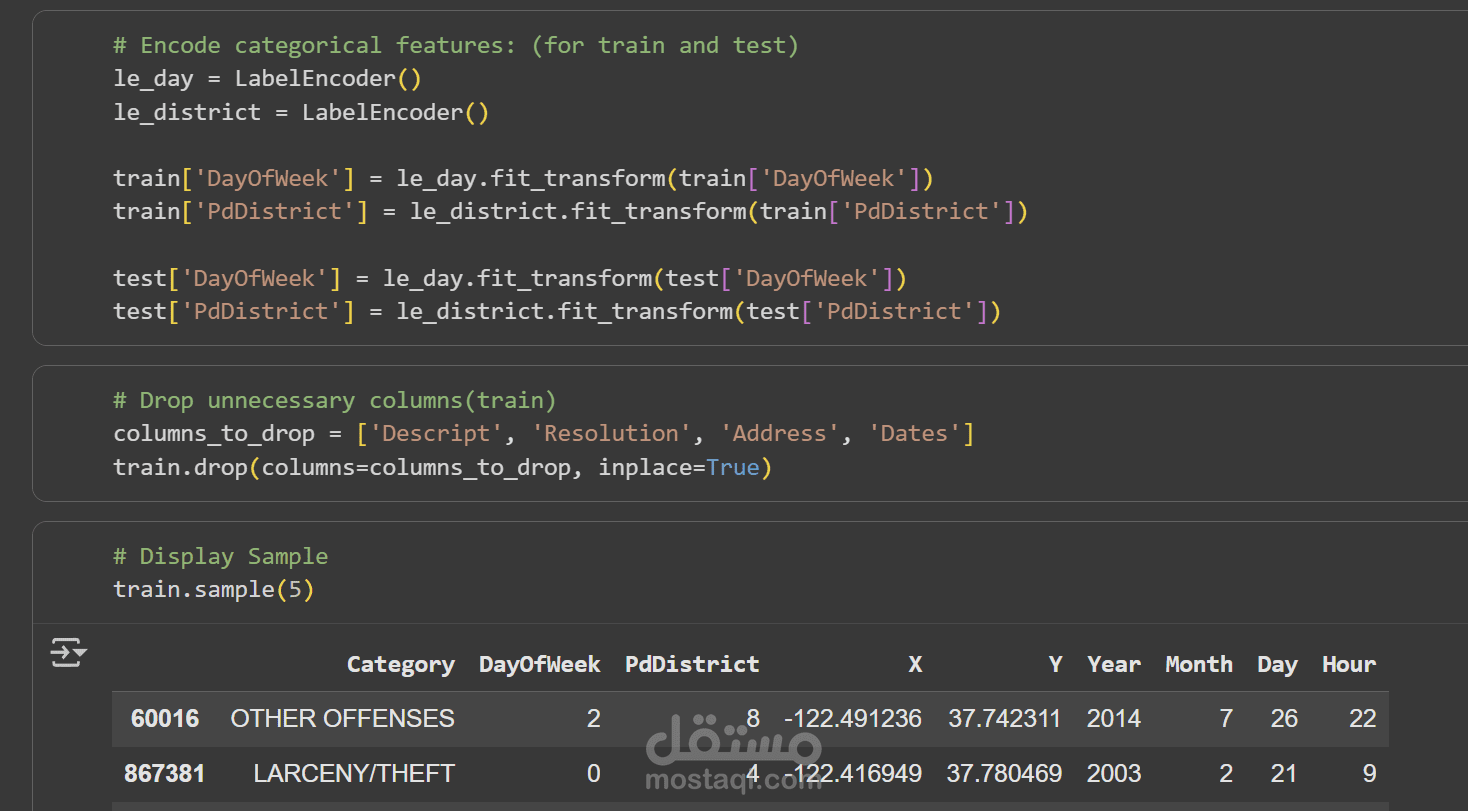The image size is (1468, 811).
Task: Click the Day column header
Action: 1277,665
